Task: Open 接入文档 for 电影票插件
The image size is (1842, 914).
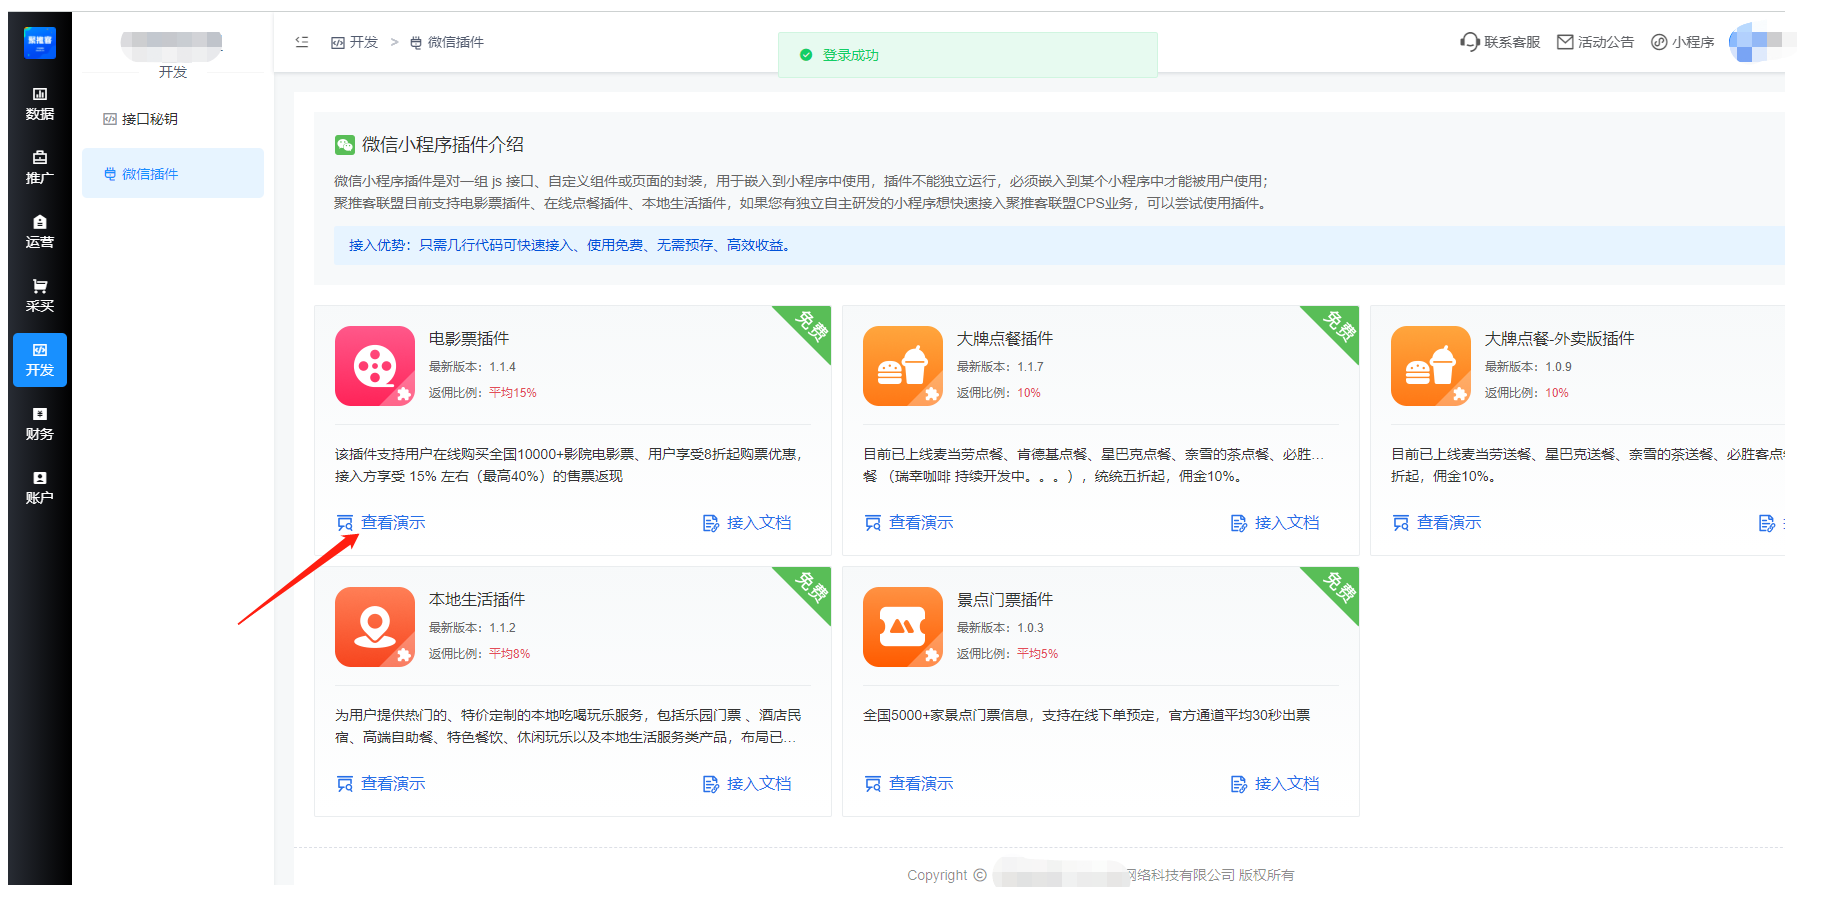Action: [747, 523]
